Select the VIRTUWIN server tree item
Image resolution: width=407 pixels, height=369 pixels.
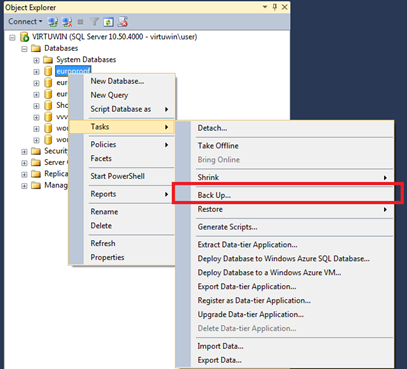click(x=115, y=37)
